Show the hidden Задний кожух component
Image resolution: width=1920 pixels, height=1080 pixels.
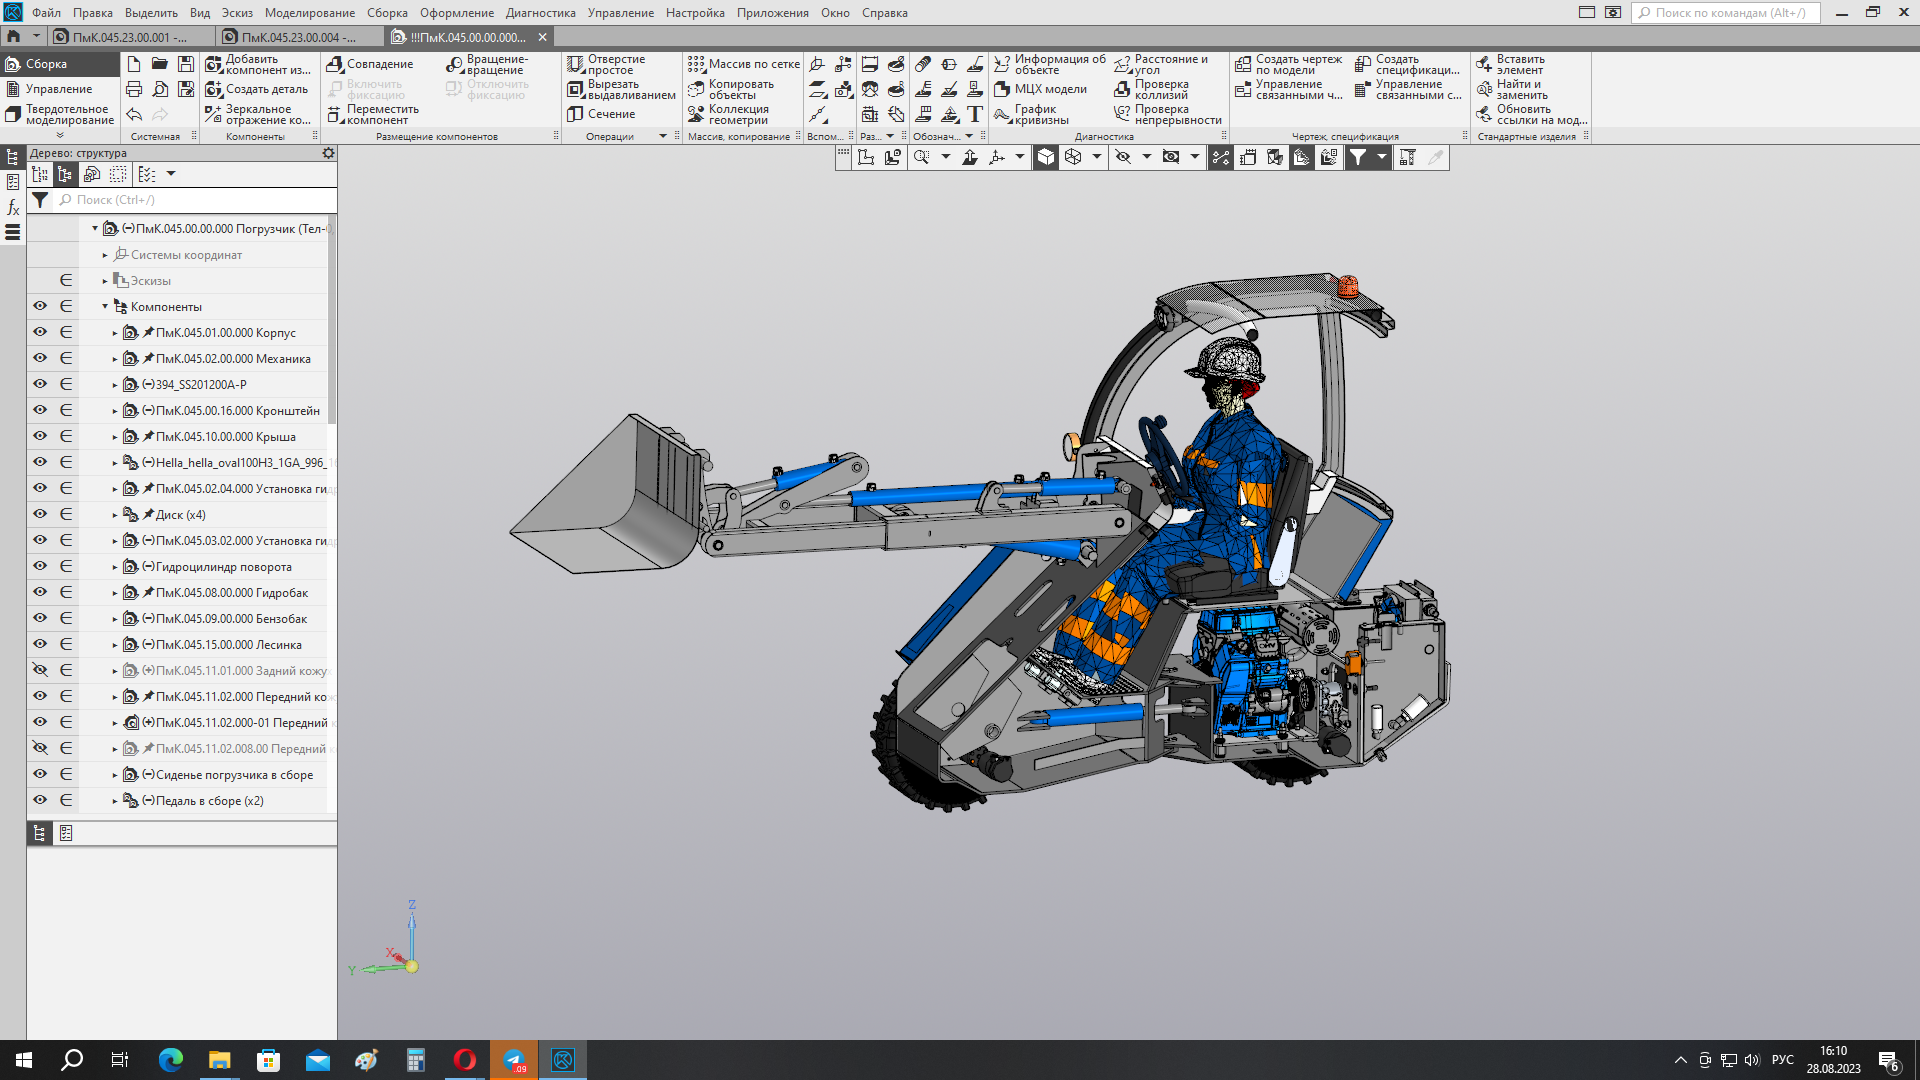[40, 670]
